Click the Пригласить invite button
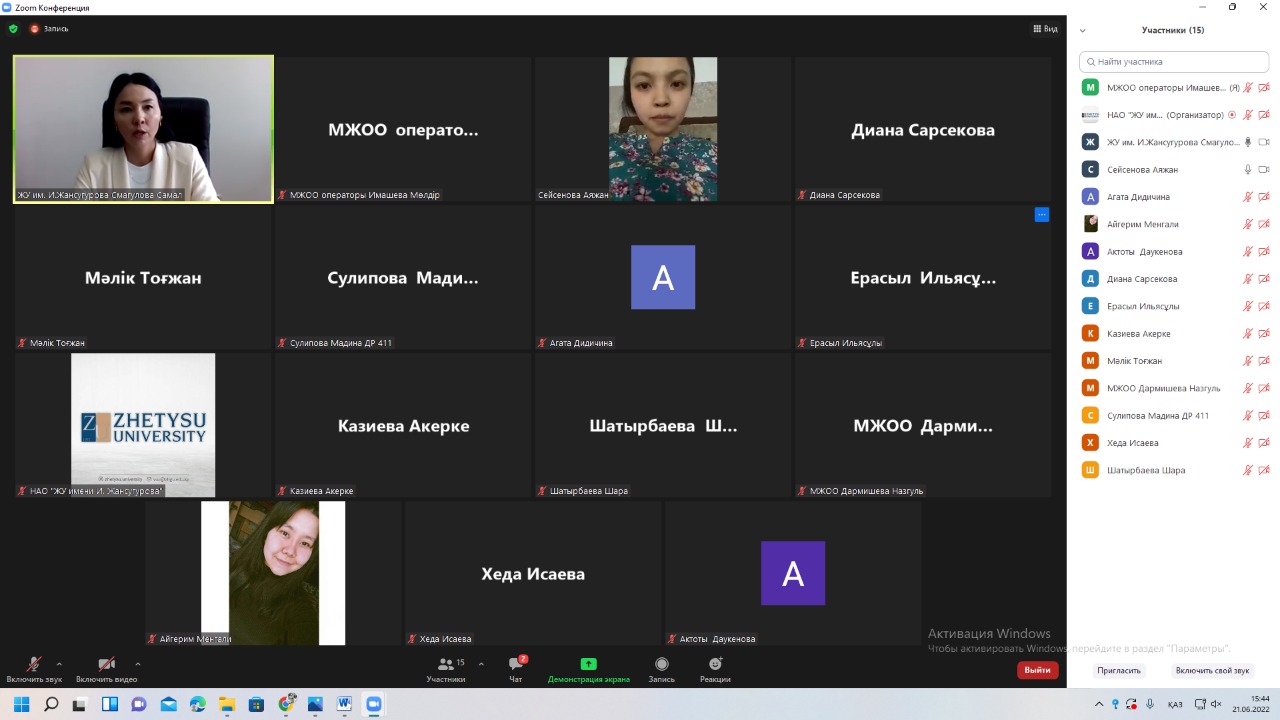 pos(1118,671)
